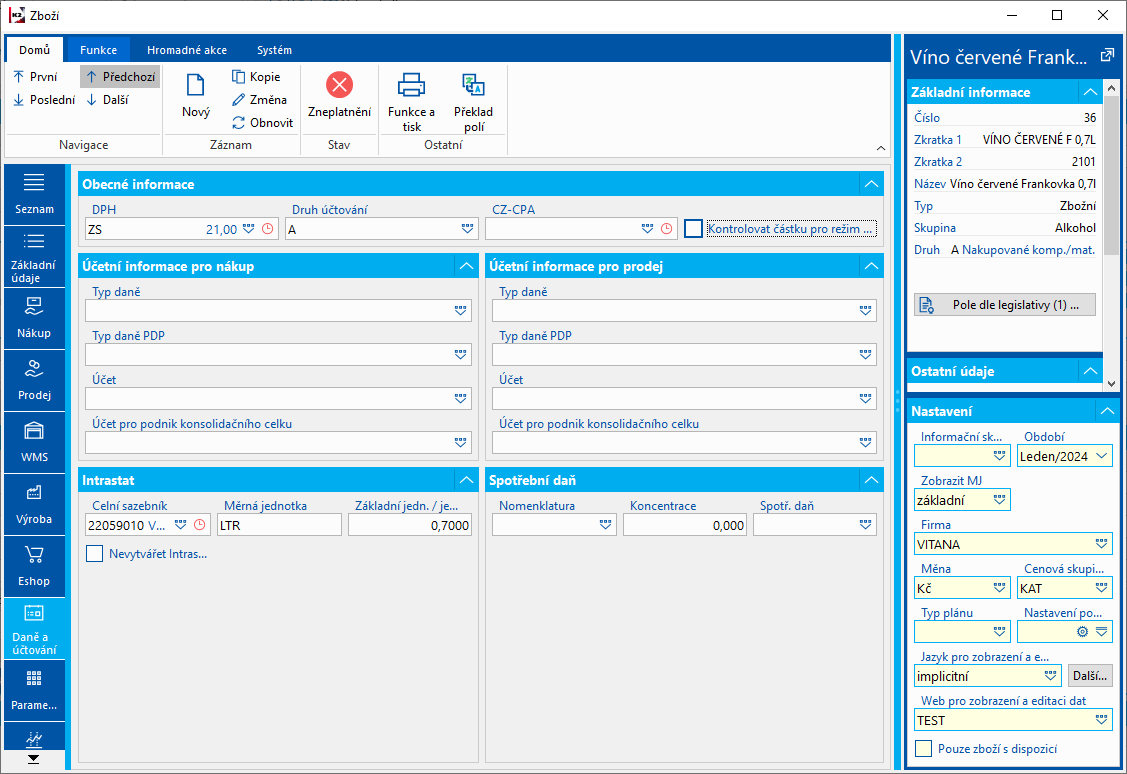This screenshot has height=774, width=1127.
Task: Check Pouze zboží s dispozicí
Action: [x=924, y=748]
